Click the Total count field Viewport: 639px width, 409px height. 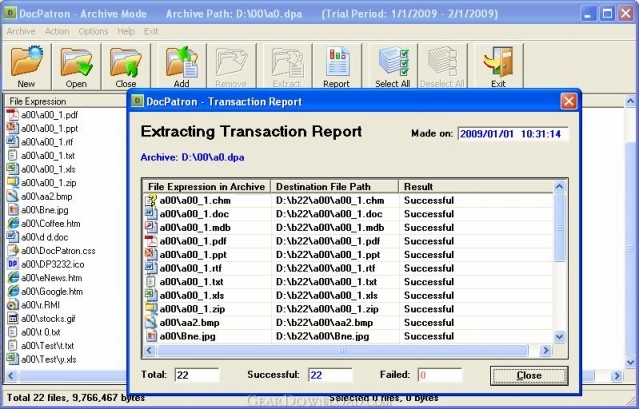pyautogui.click(x=196, y=375)
